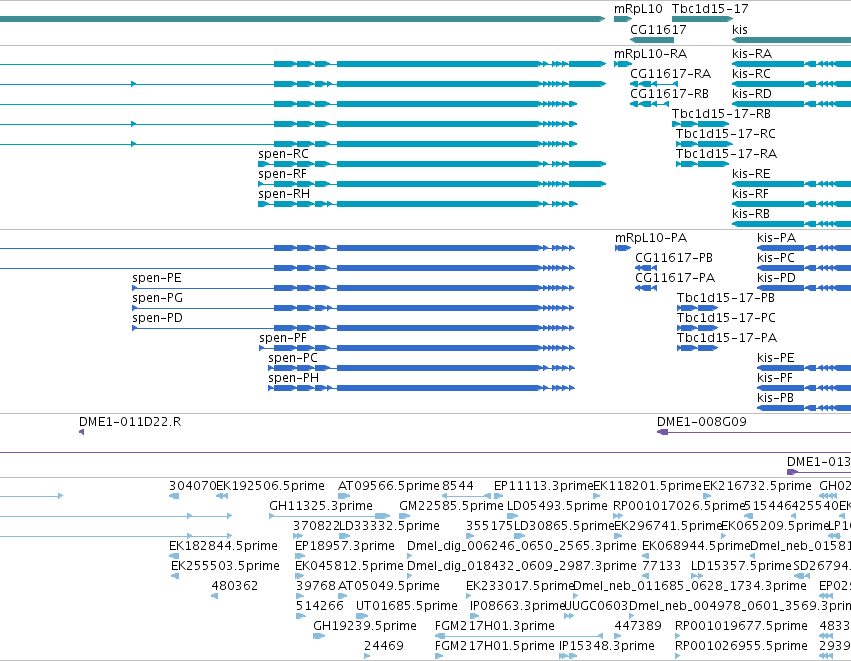Click protein kis-PF

[x=774, y=379]
